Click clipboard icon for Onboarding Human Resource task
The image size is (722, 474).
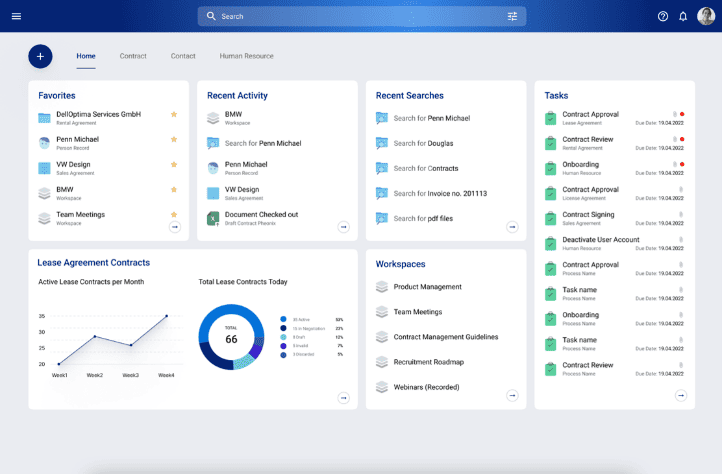coord(550,168)
